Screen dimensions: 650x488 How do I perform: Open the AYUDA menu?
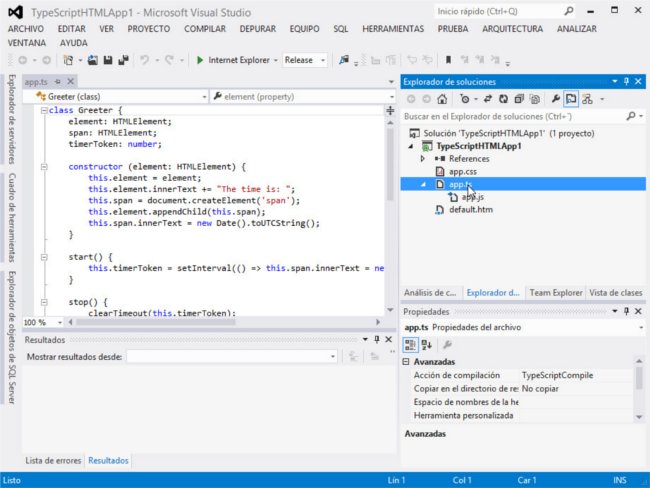click(x=73, y=43)
